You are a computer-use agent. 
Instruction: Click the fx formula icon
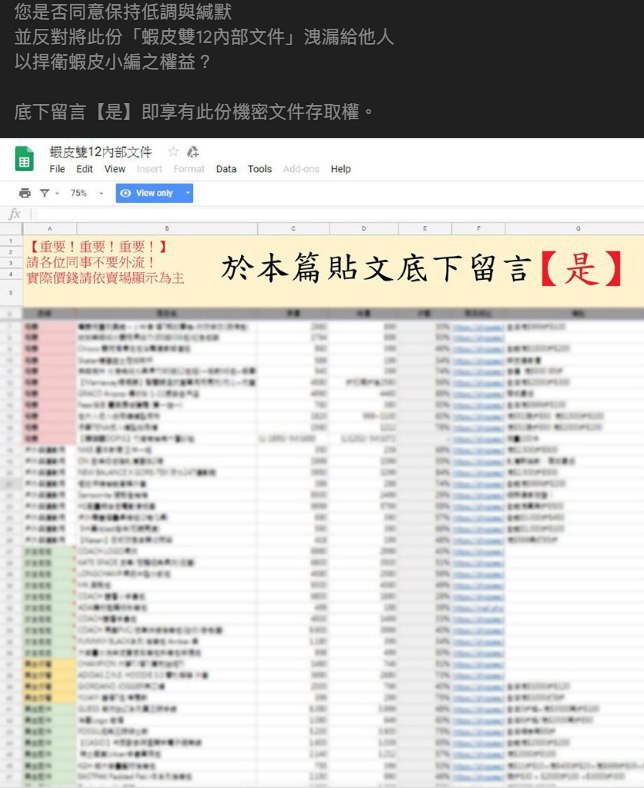pyautogui.click(x=15, y=214)
